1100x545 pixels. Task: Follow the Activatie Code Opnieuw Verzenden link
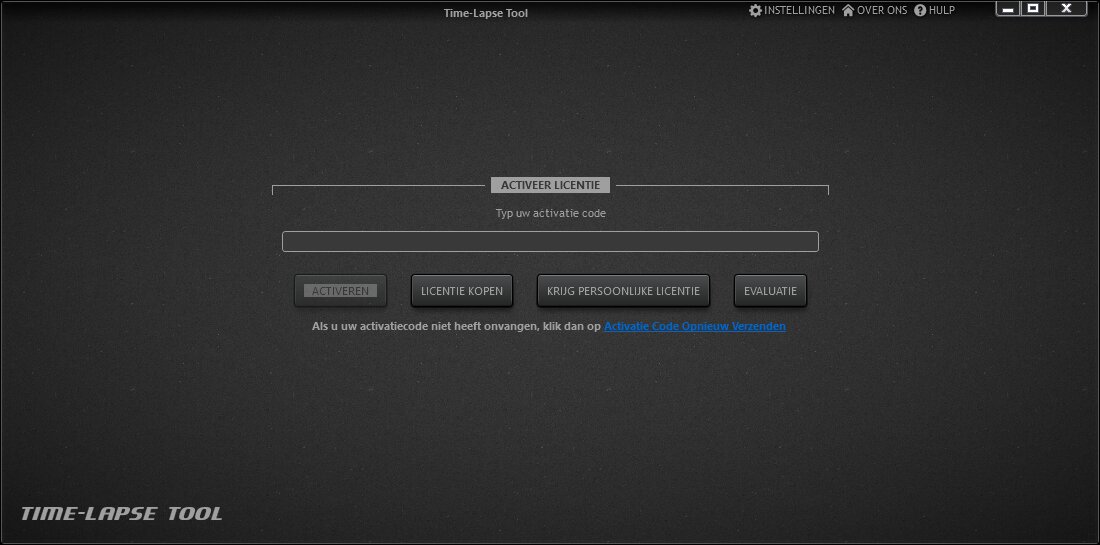pyautogui.click(x=695, y=326)
